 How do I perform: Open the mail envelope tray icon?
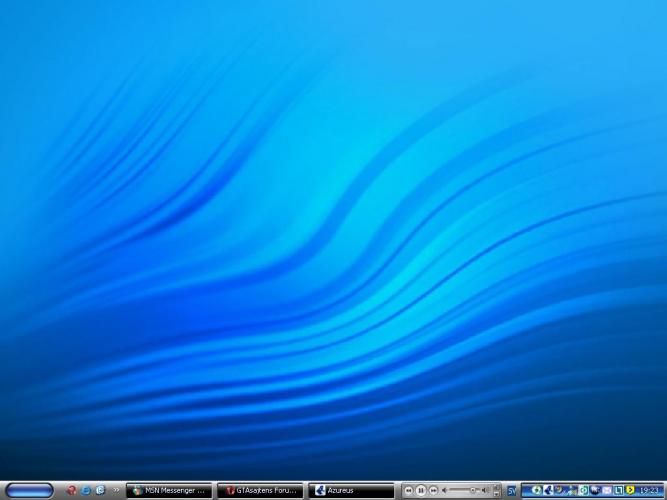click(607, 490)
